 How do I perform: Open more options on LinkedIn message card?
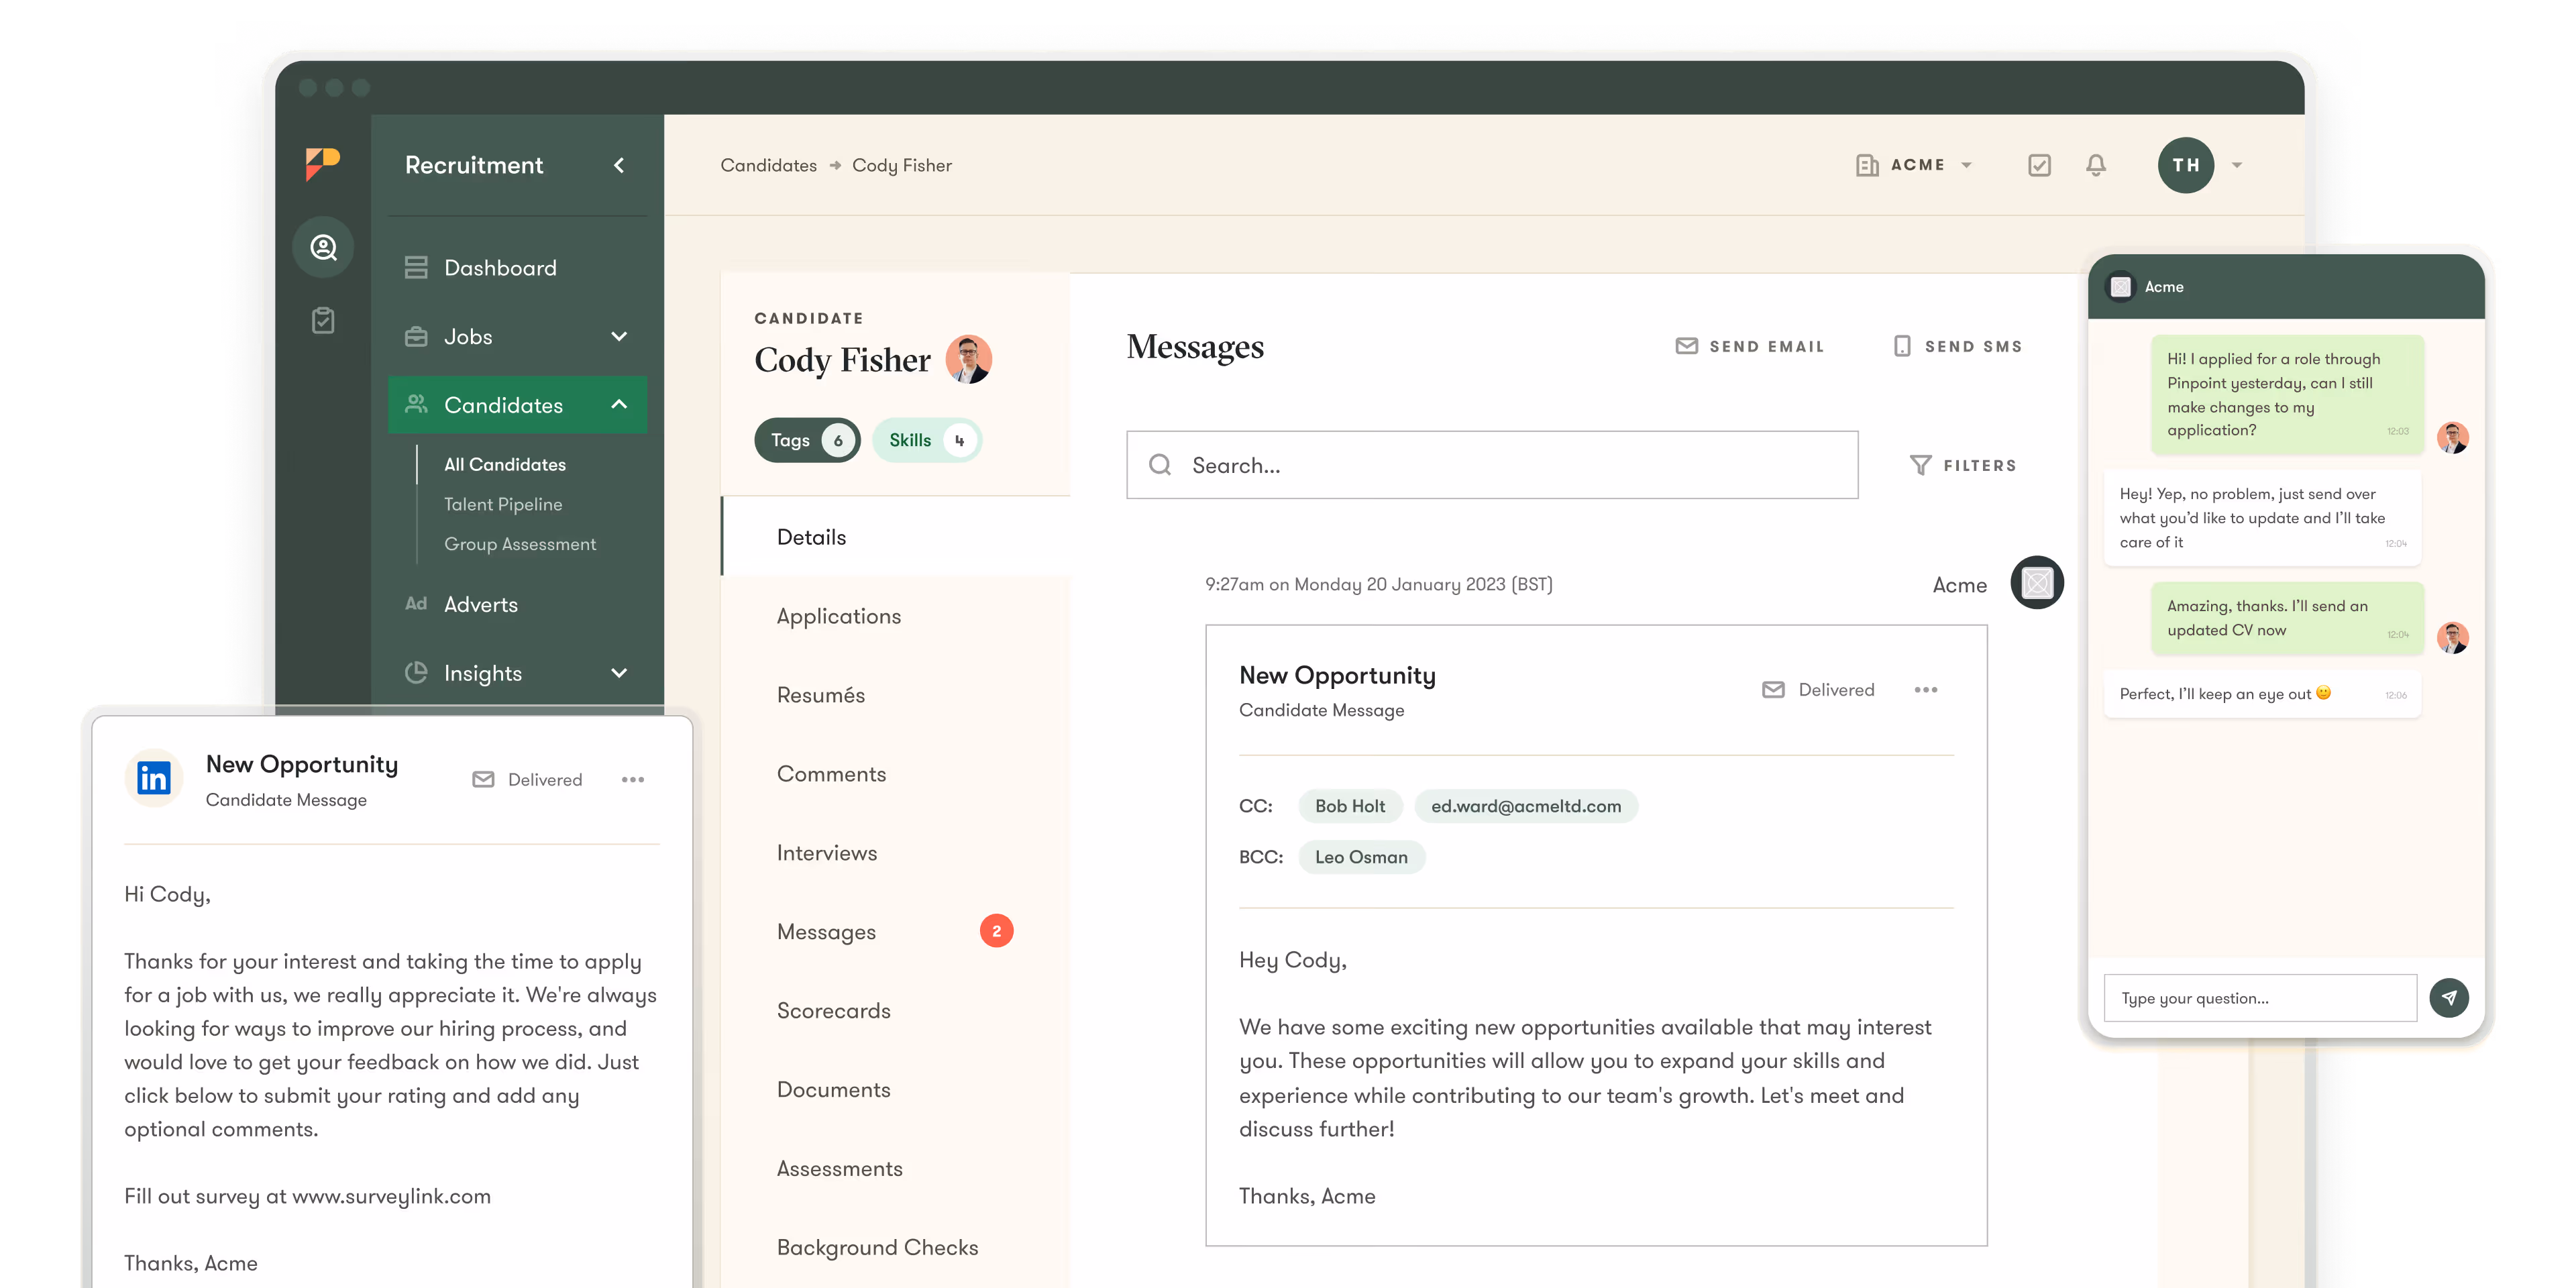633,780
